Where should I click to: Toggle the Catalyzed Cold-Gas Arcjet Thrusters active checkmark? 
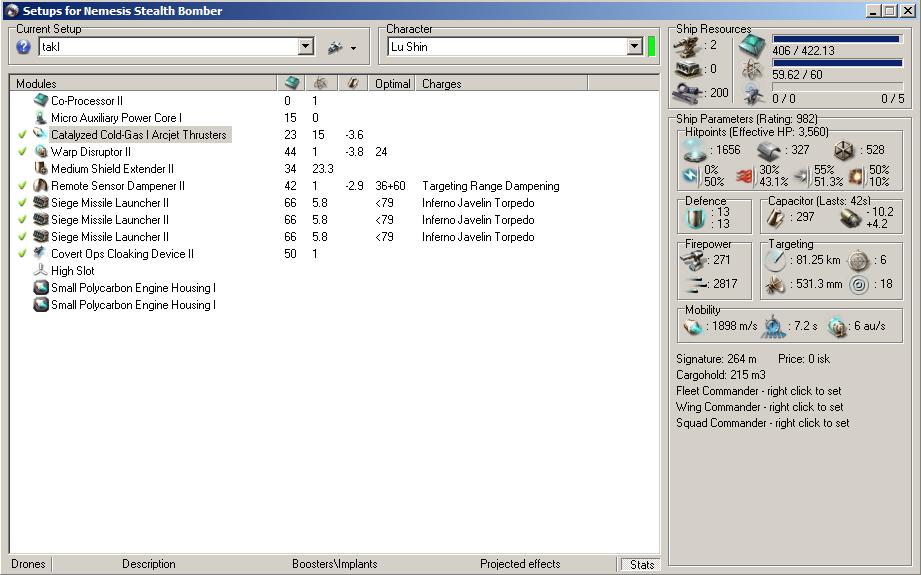click(22, 134)
